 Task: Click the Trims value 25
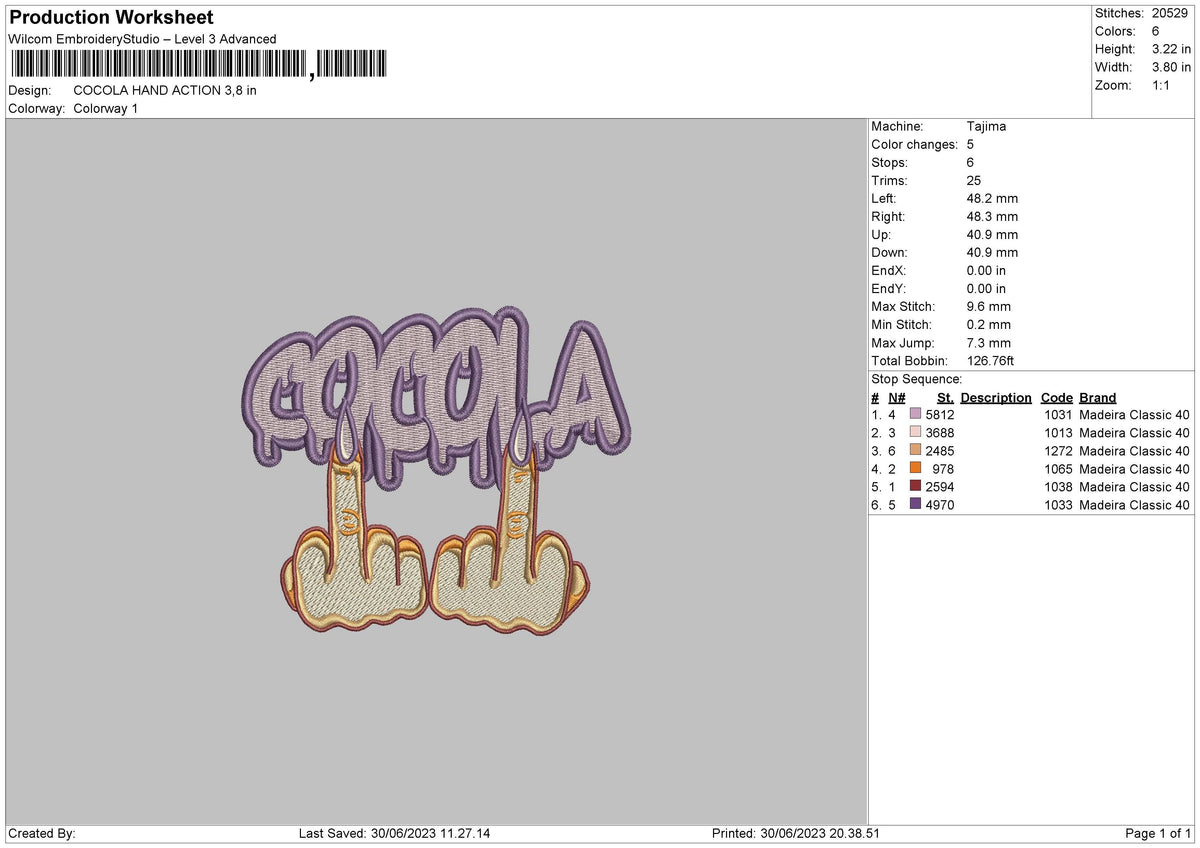tap(974, 180)
